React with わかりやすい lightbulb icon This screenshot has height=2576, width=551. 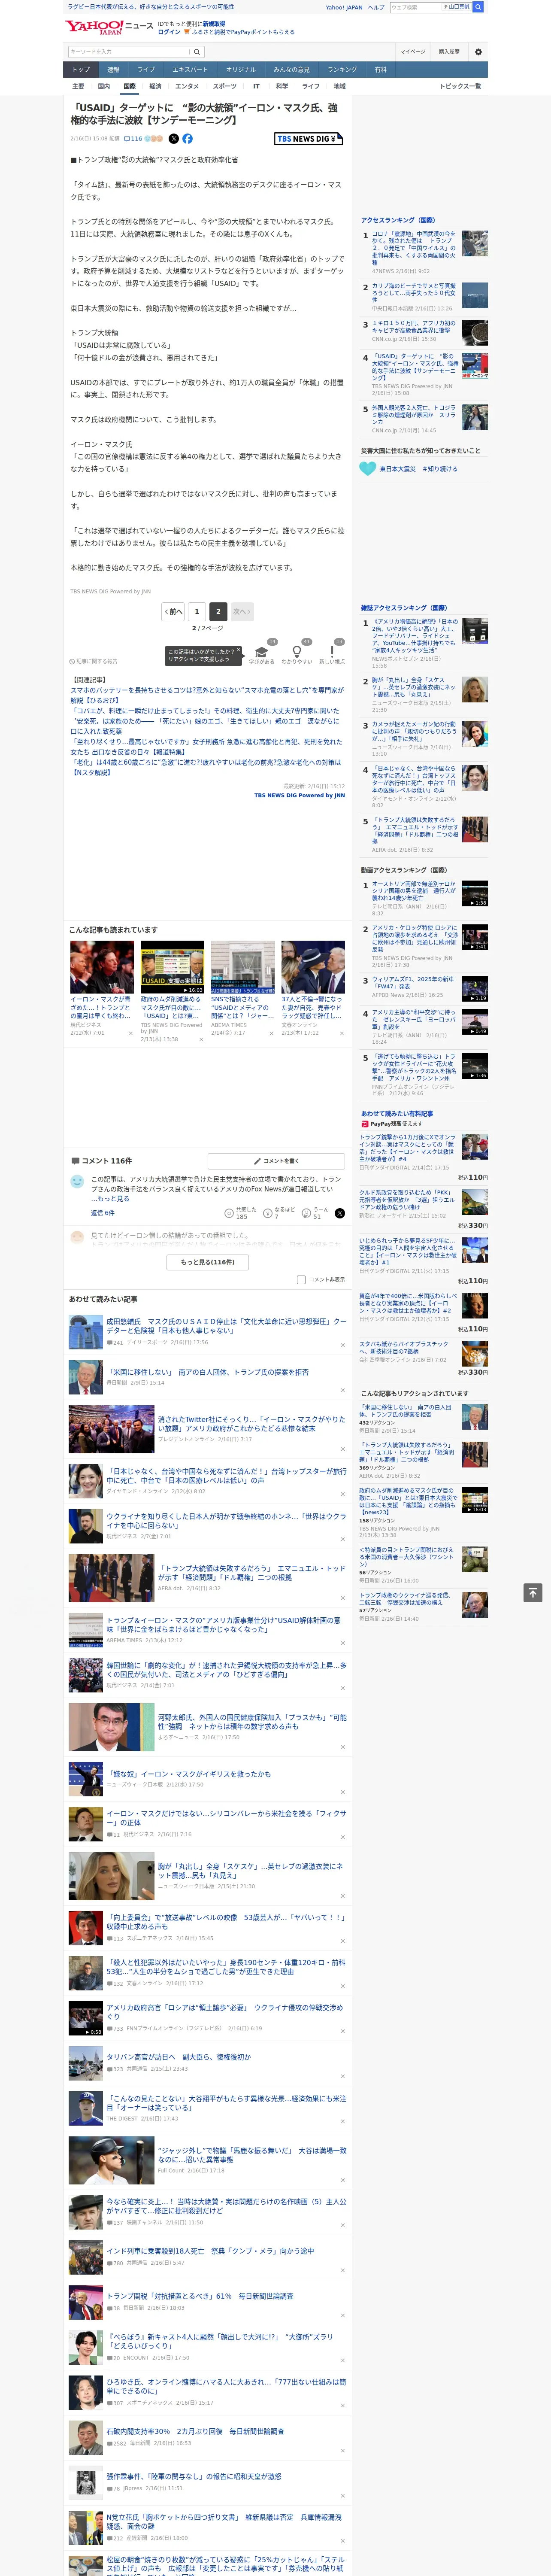pyautogui.click(x=297, y=652)
